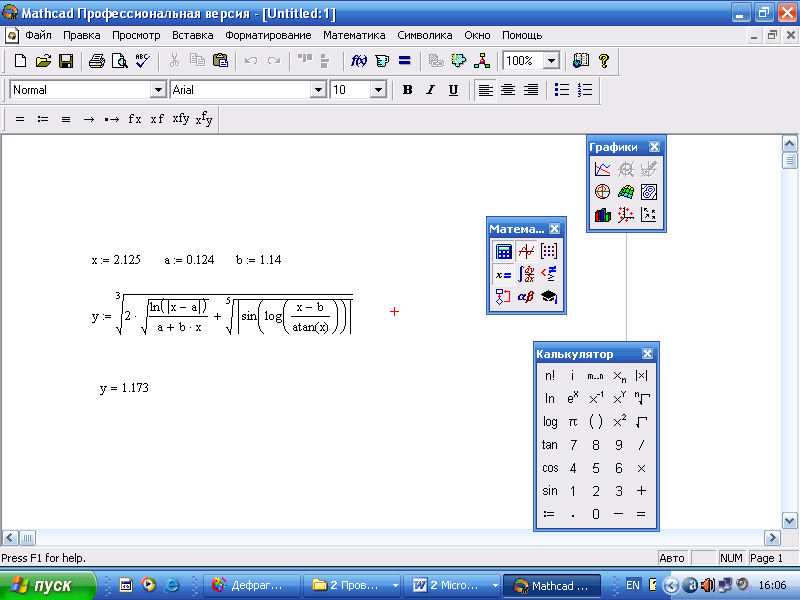Insert a function with the f(x) icon

tap(359, 61)
